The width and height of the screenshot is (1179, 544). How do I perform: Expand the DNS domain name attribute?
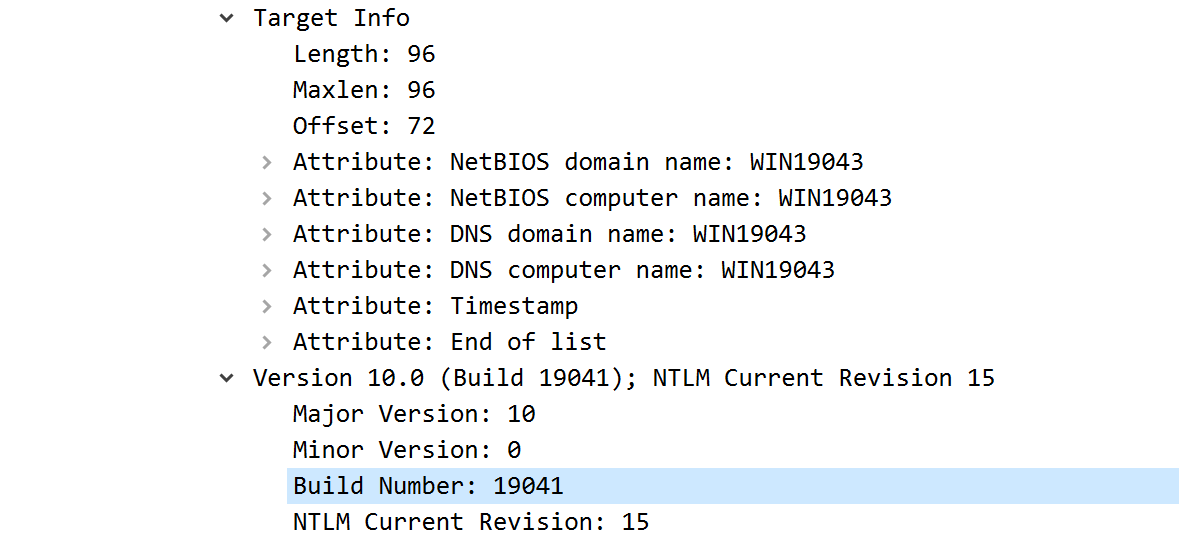[x=267, y=234]
